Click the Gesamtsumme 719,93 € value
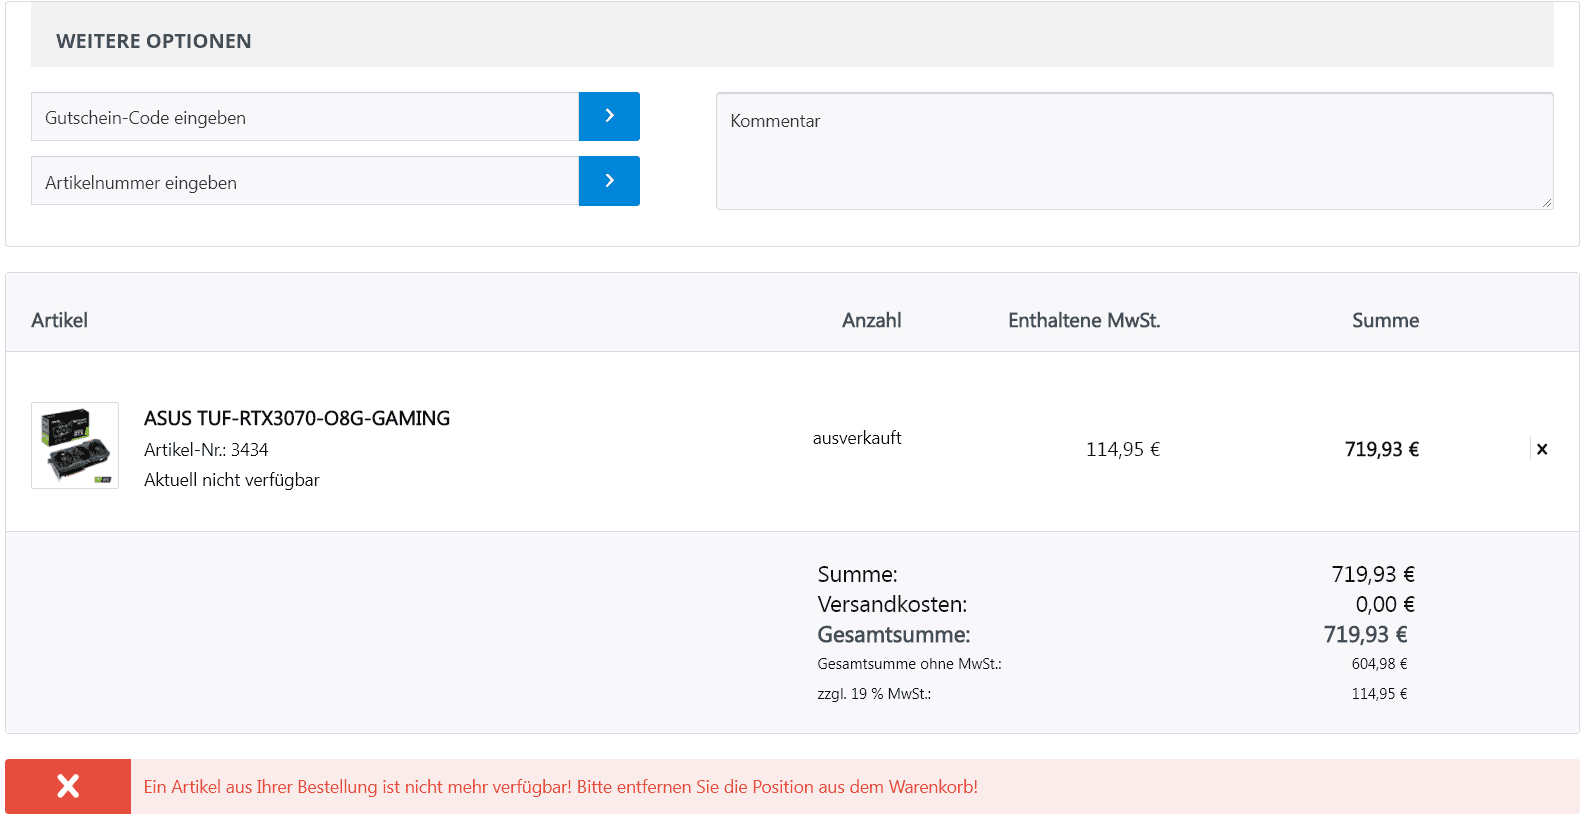Viewport: 1589px width, 828px height. [x=1365, y=634]
